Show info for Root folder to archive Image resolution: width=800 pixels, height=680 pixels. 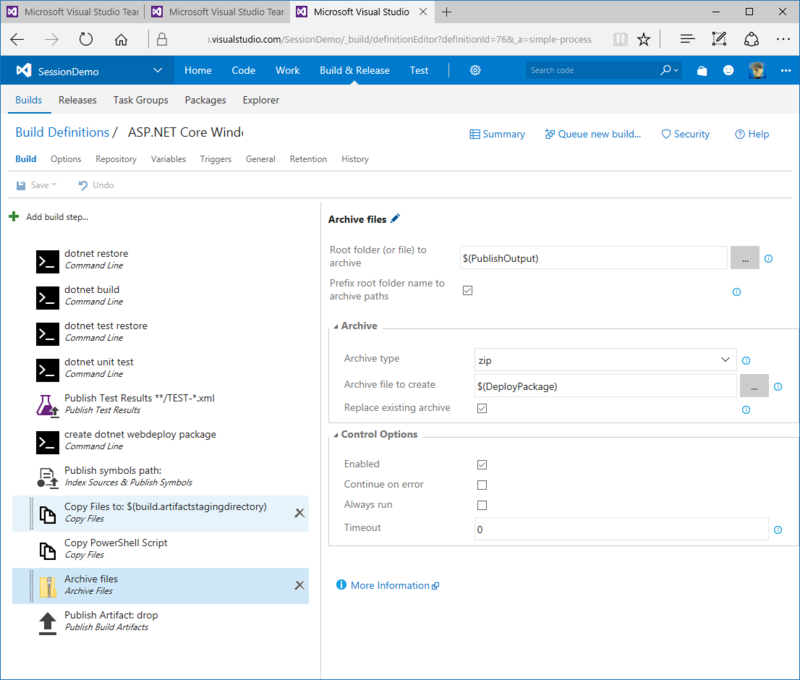tap(768, 259)
